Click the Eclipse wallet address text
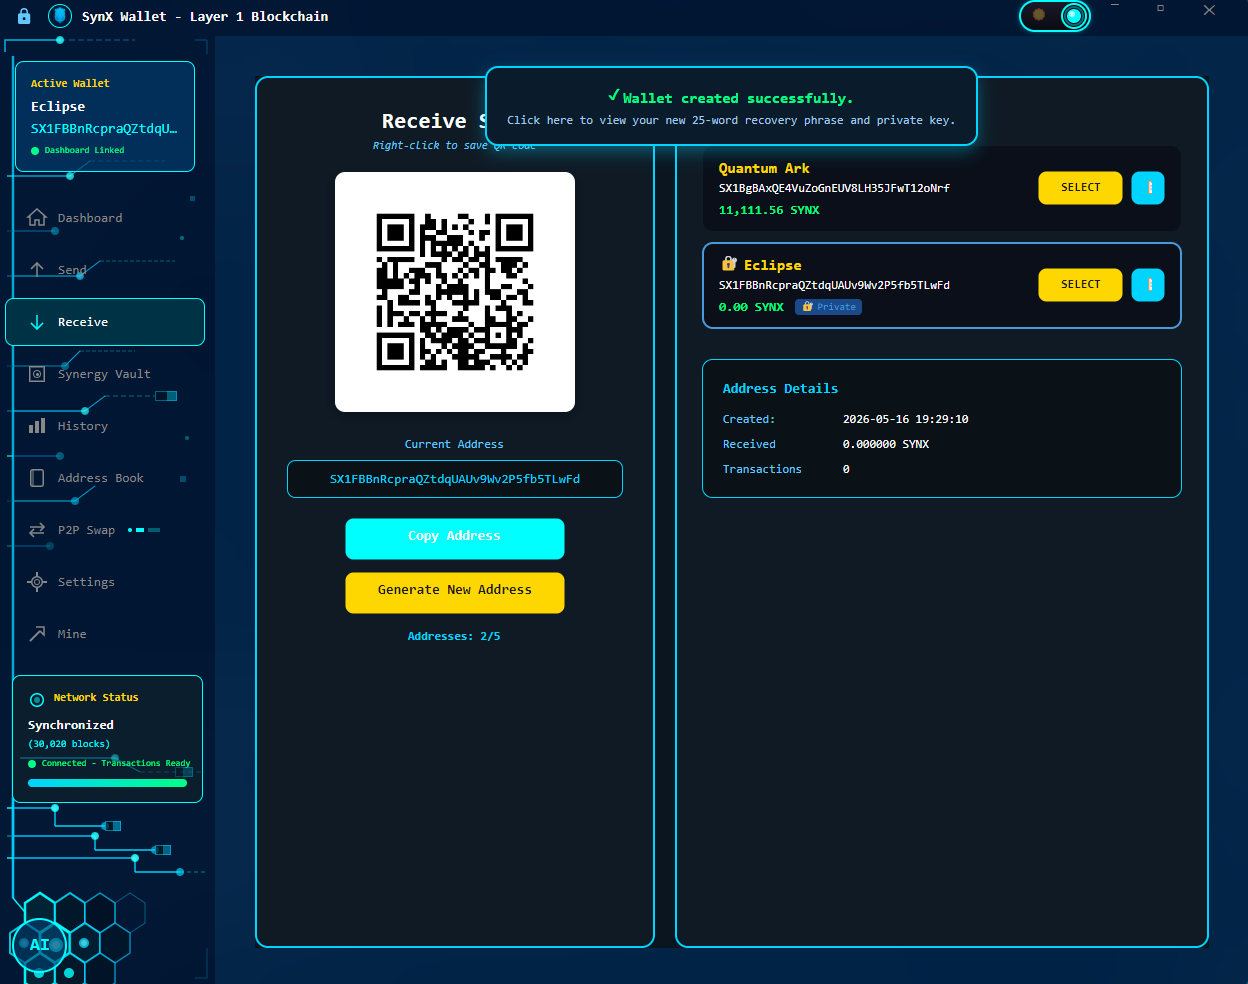Image resolution: width=1248 pixels, height=984 pixels. pyautogui.click(x=834, y=285)
